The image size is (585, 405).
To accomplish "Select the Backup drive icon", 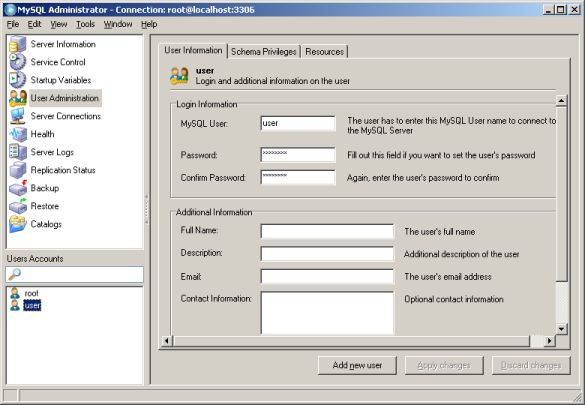I will (x=18, y=188).
